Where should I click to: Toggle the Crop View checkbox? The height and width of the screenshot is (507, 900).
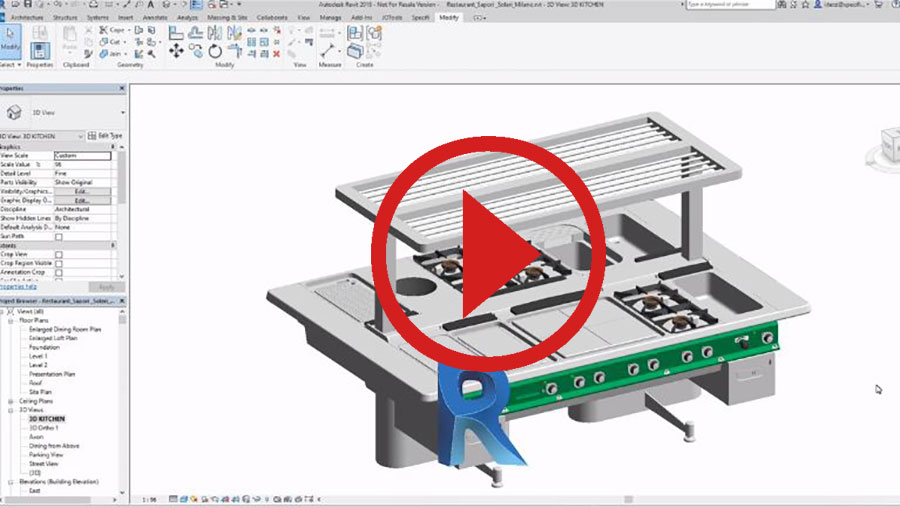pyautogui.click(x=59, y=254)
